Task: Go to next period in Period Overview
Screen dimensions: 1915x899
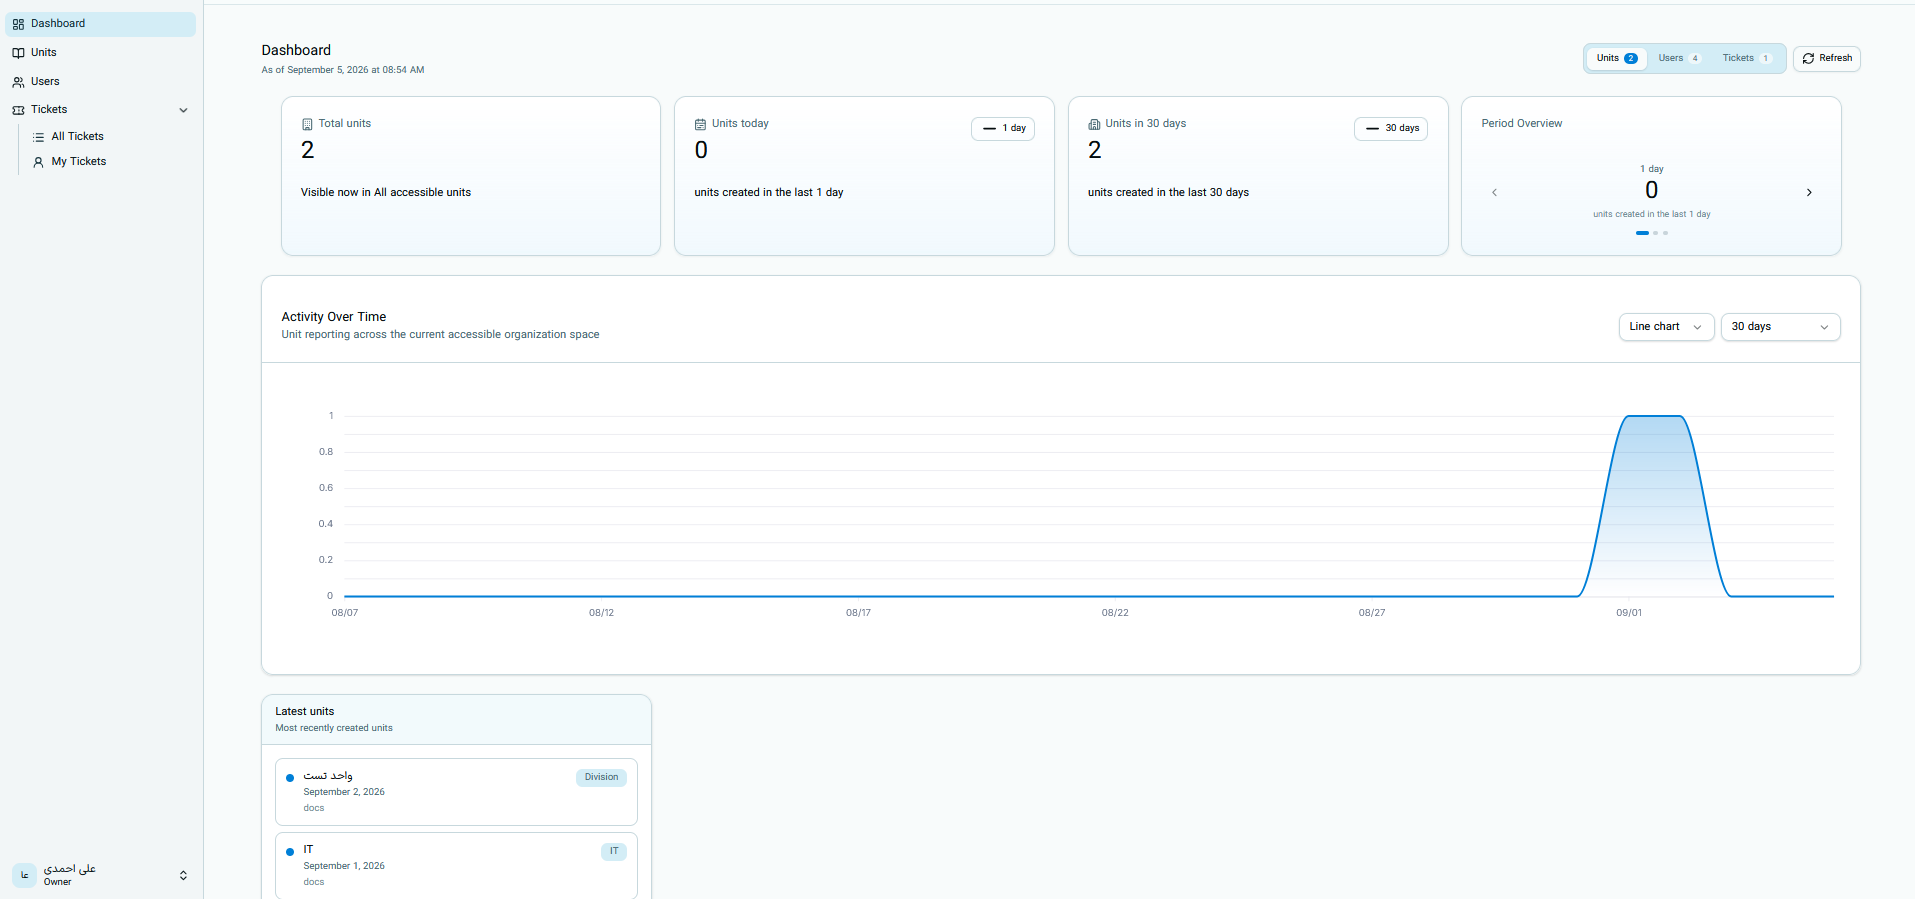Action: click(x=1809, y=192)
